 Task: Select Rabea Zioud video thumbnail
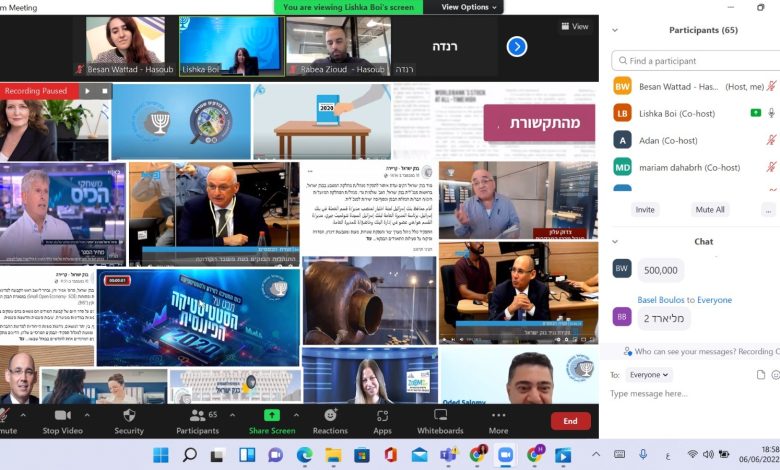[339, 46]
